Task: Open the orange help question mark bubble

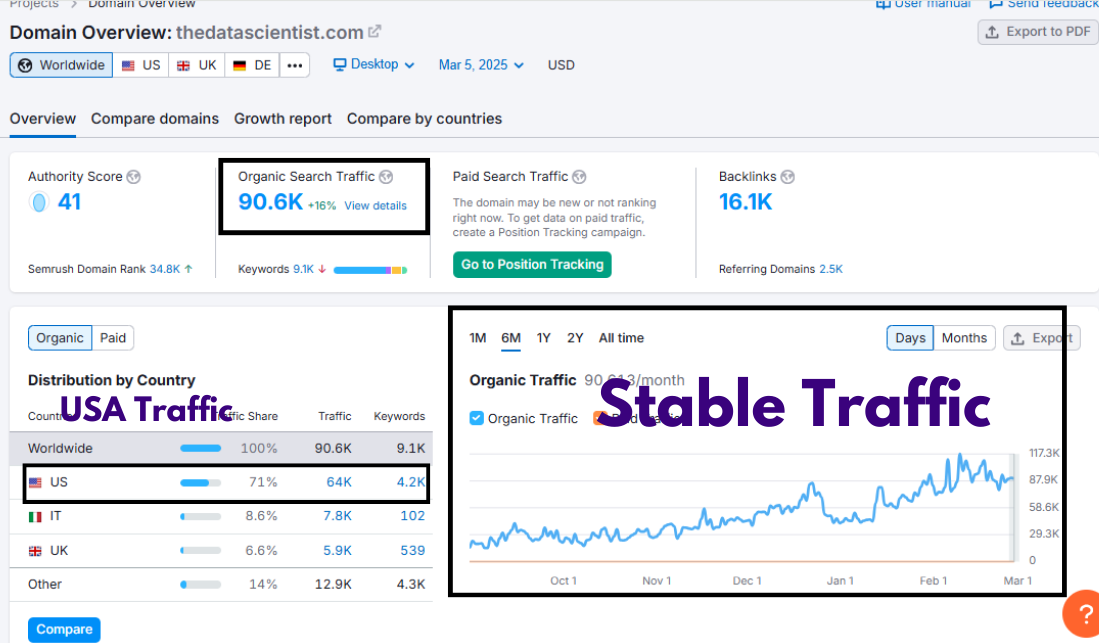Action: point(1081,613)
